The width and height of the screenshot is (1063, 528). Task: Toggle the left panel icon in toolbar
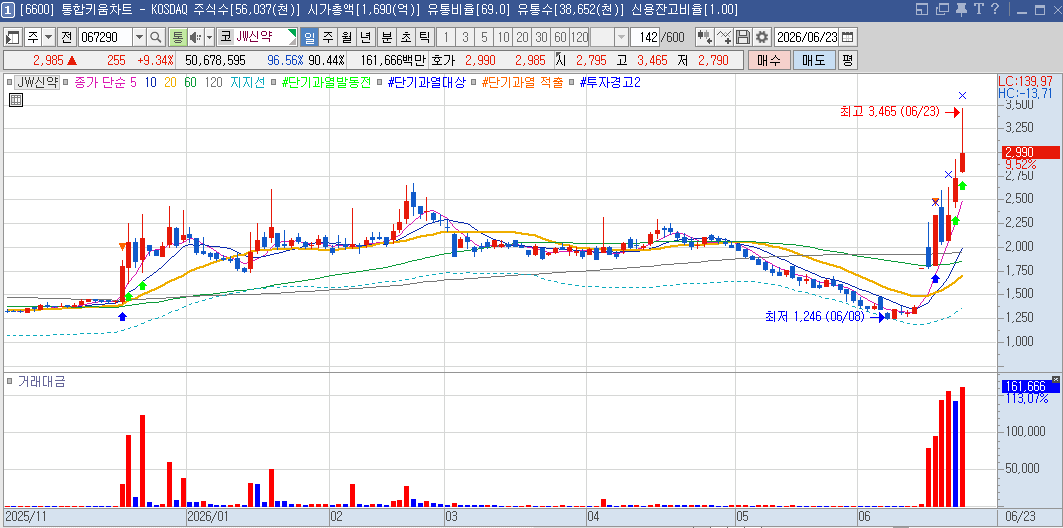coord(13,37)
